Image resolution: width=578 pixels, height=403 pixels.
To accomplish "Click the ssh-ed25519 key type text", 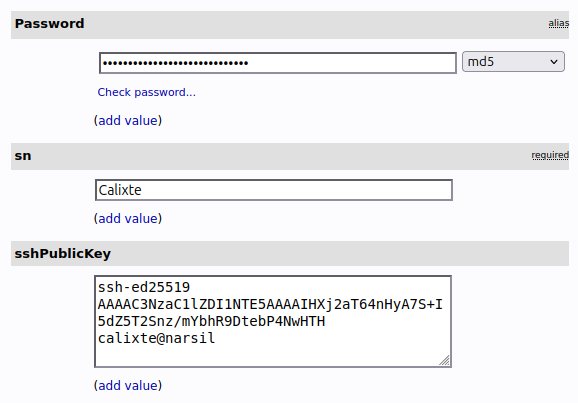I will click(x=144, y=287).
